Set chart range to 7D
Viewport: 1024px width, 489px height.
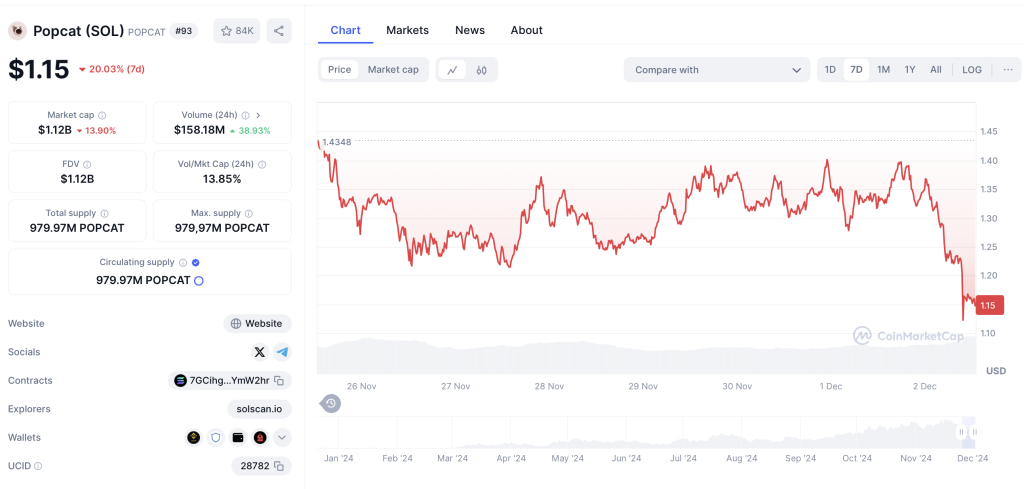pyautogui.click(x=856, y=70)
